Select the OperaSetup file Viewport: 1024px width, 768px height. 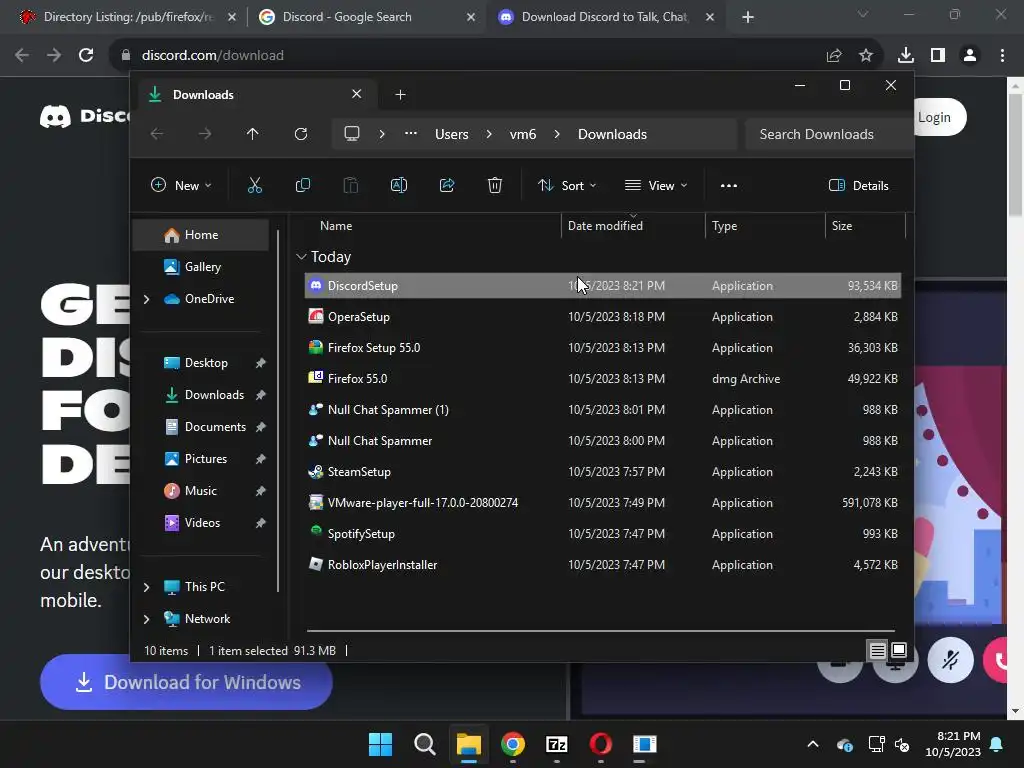(603, 317)
